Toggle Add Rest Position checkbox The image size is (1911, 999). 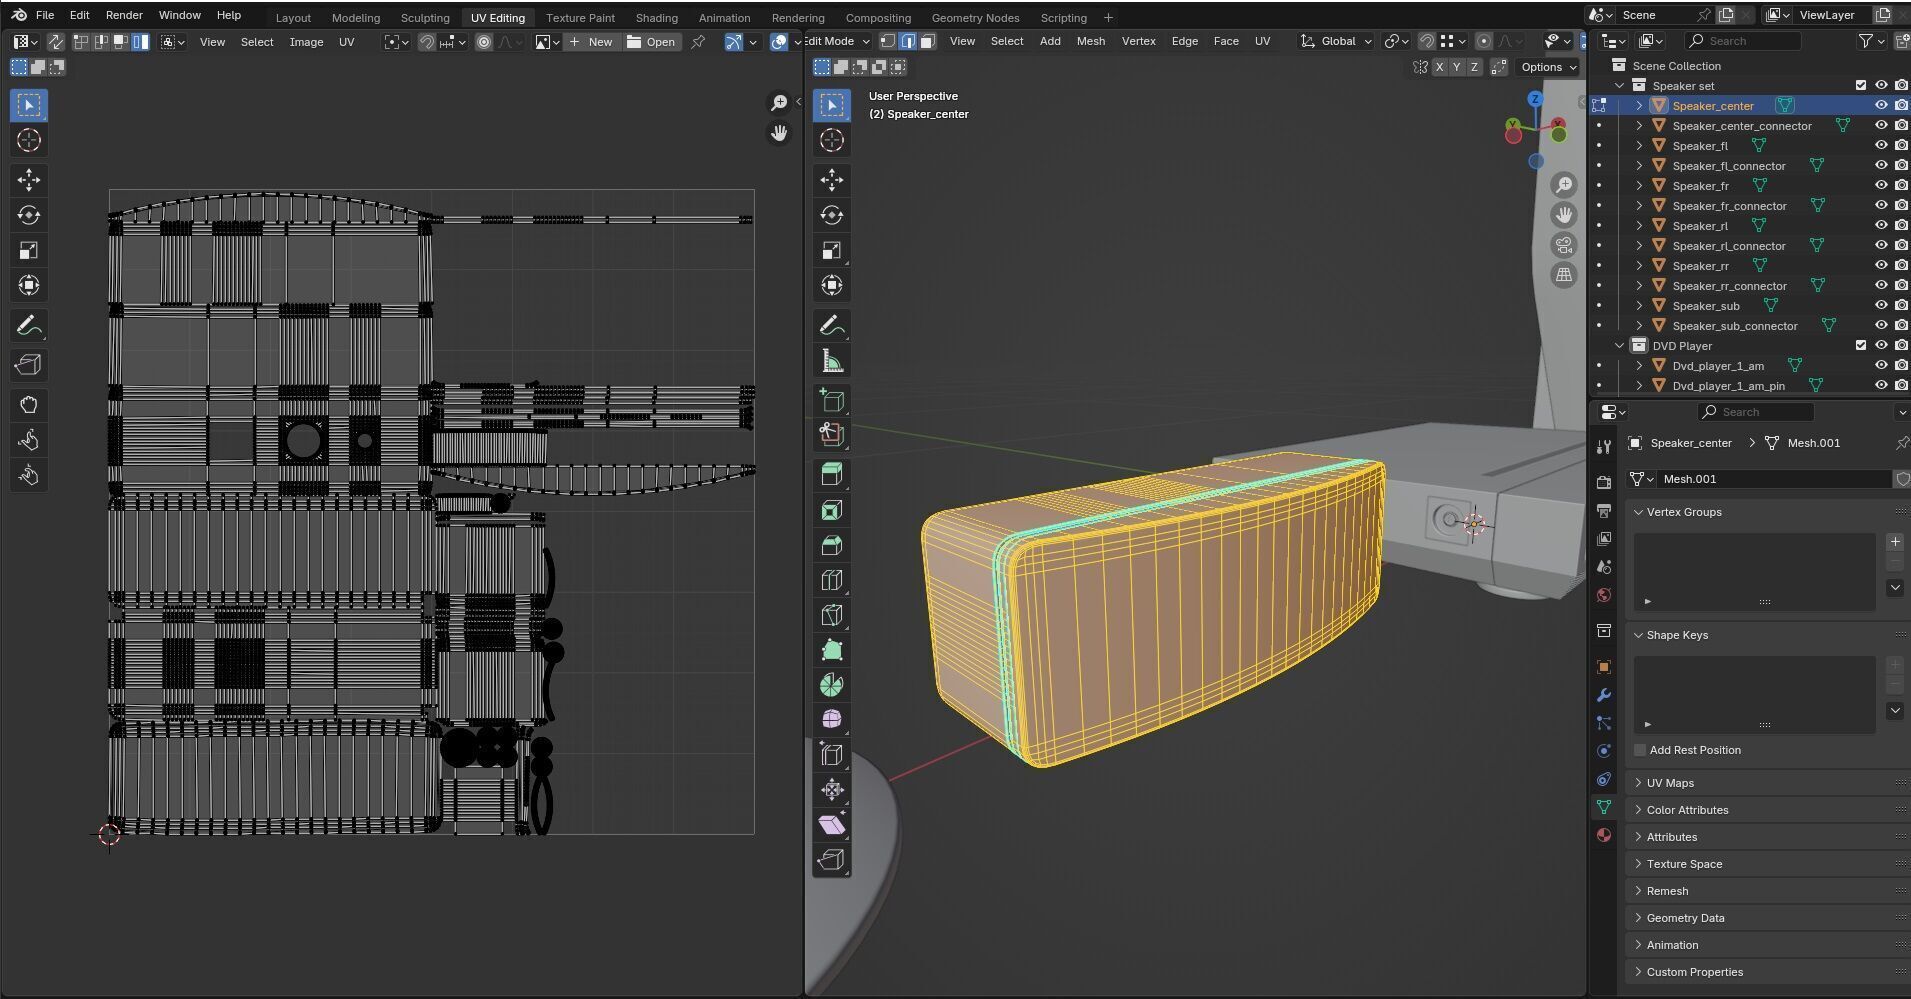(x=1640, y=750)
